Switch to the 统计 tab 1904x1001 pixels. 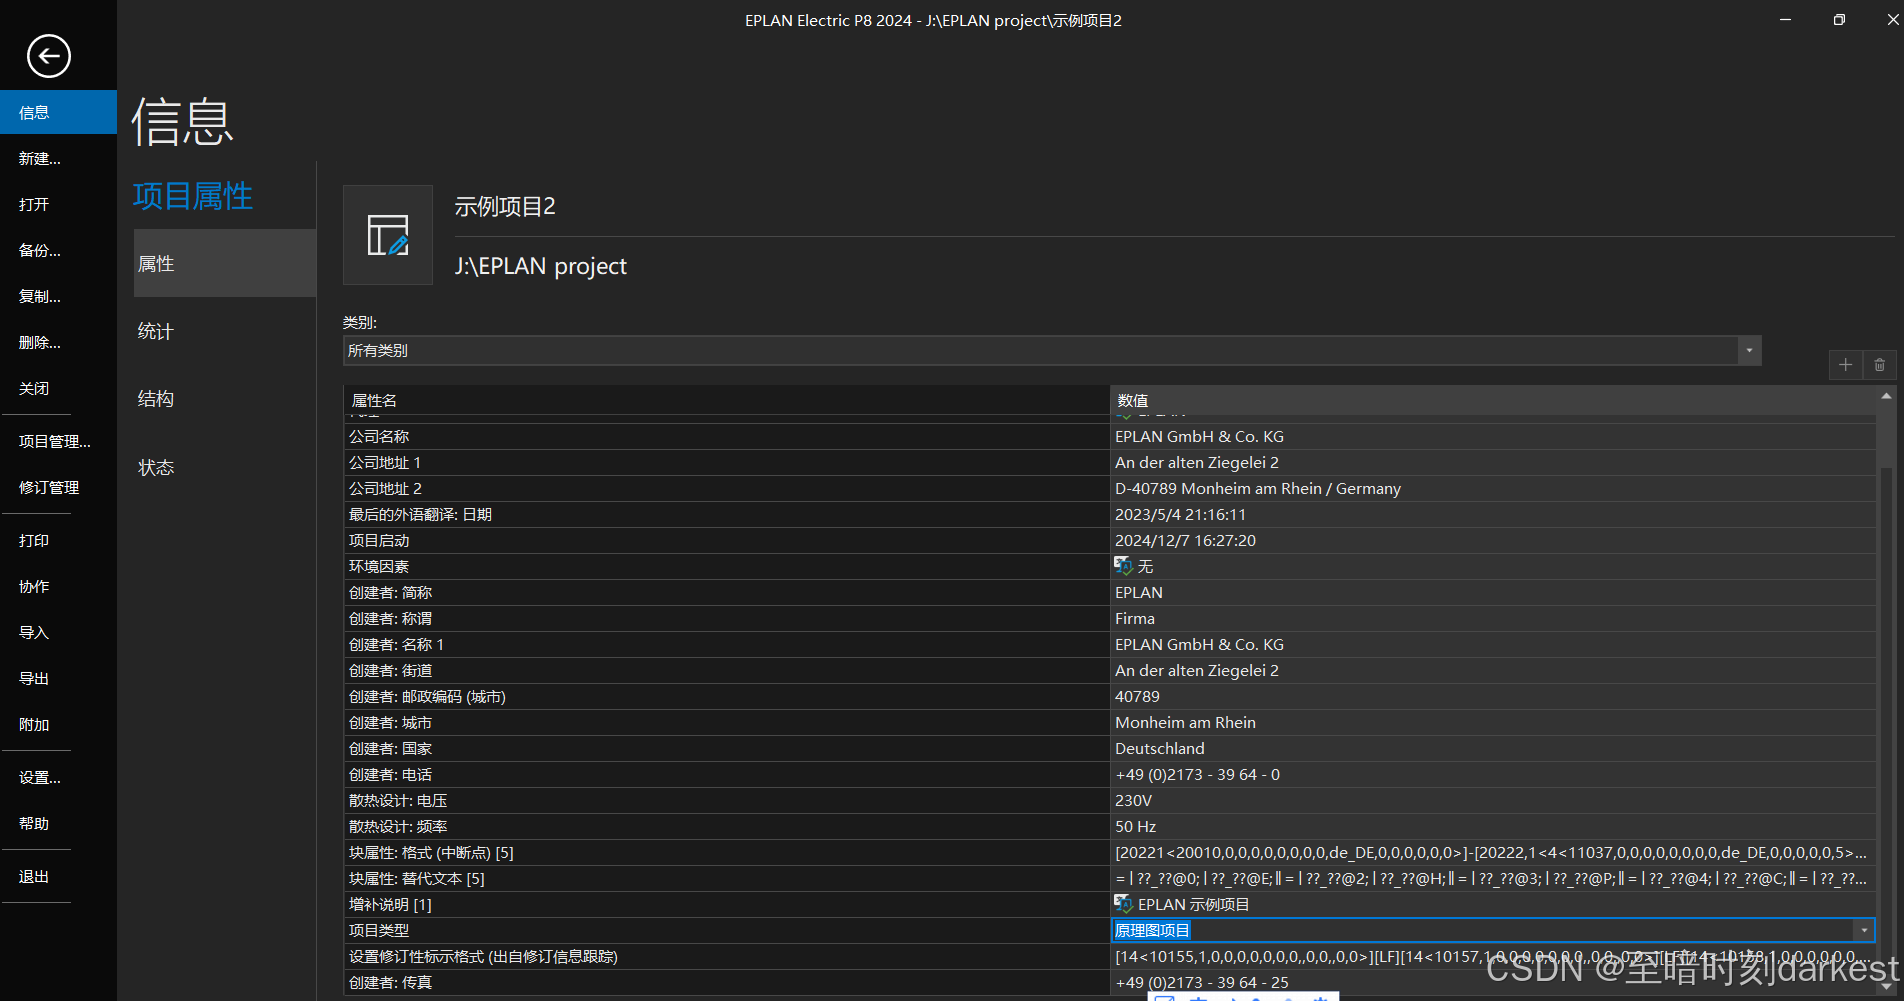coord(225,331)
